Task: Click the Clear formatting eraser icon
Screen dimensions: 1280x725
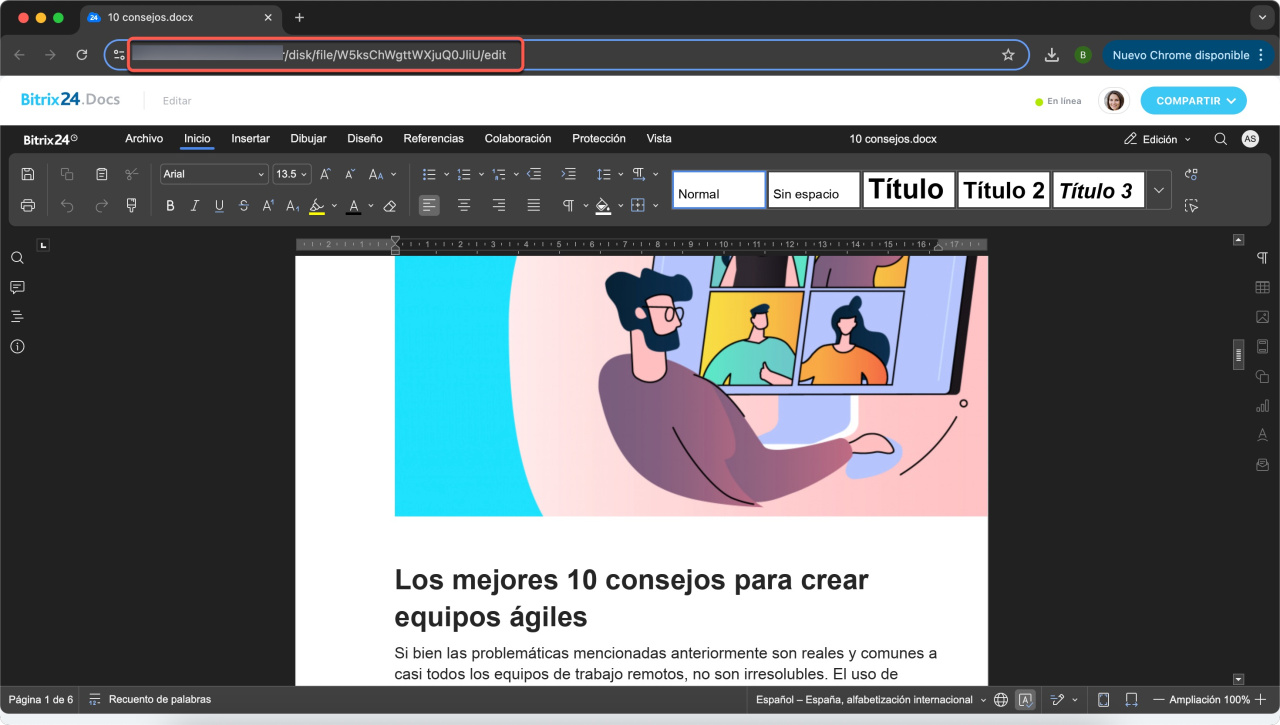Action: (x=390, y=206)
